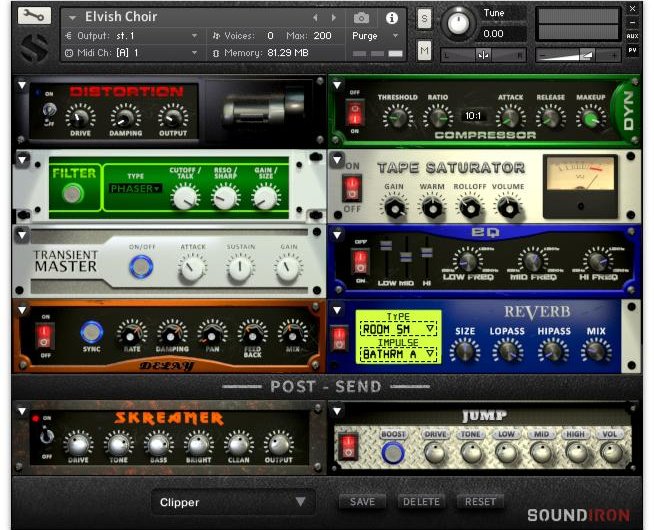Expand the Clipper preset dropdown

[x=234, y=502]
